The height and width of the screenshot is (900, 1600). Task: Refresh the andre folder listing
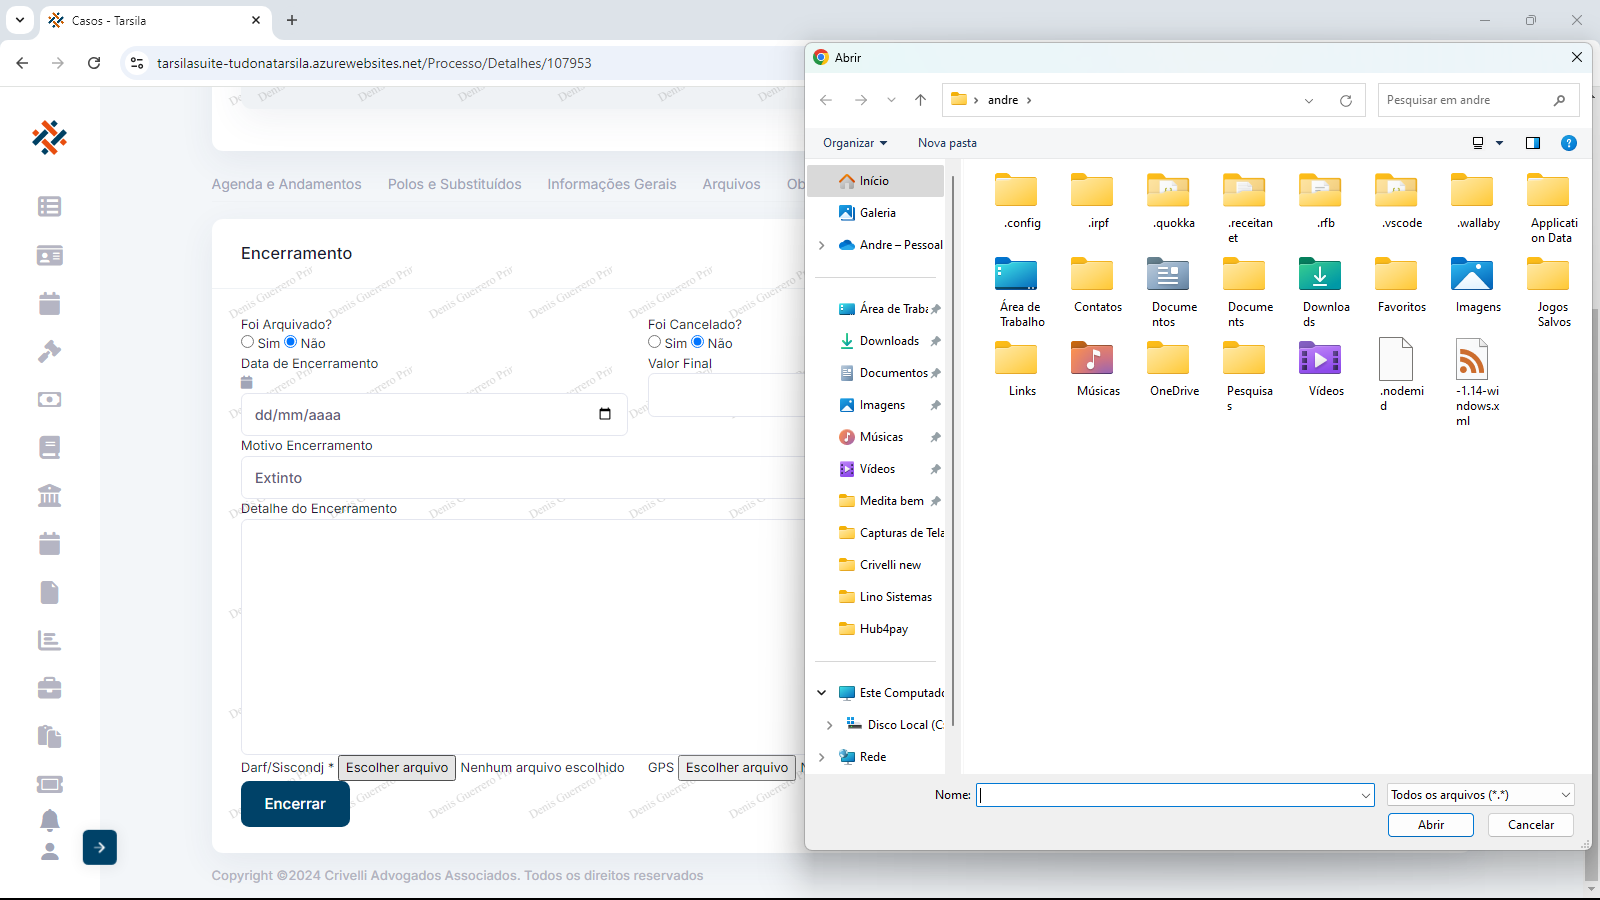coord(1345,100)
